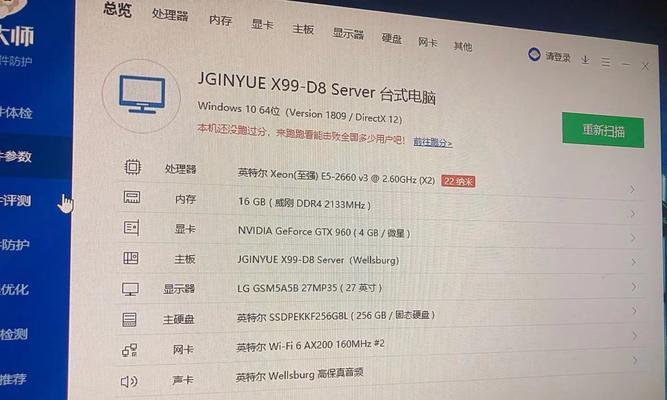Expand the 主板 row chevron
The image size is (667, 400).
coord(633,262)
